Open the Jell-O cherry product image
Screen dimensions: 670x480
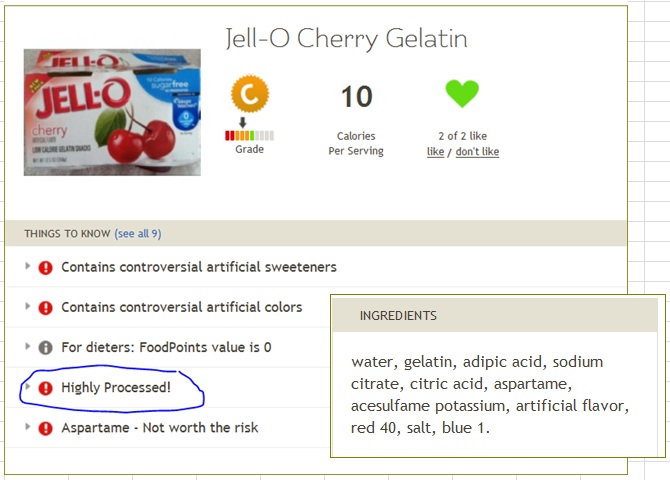point(112,112)
